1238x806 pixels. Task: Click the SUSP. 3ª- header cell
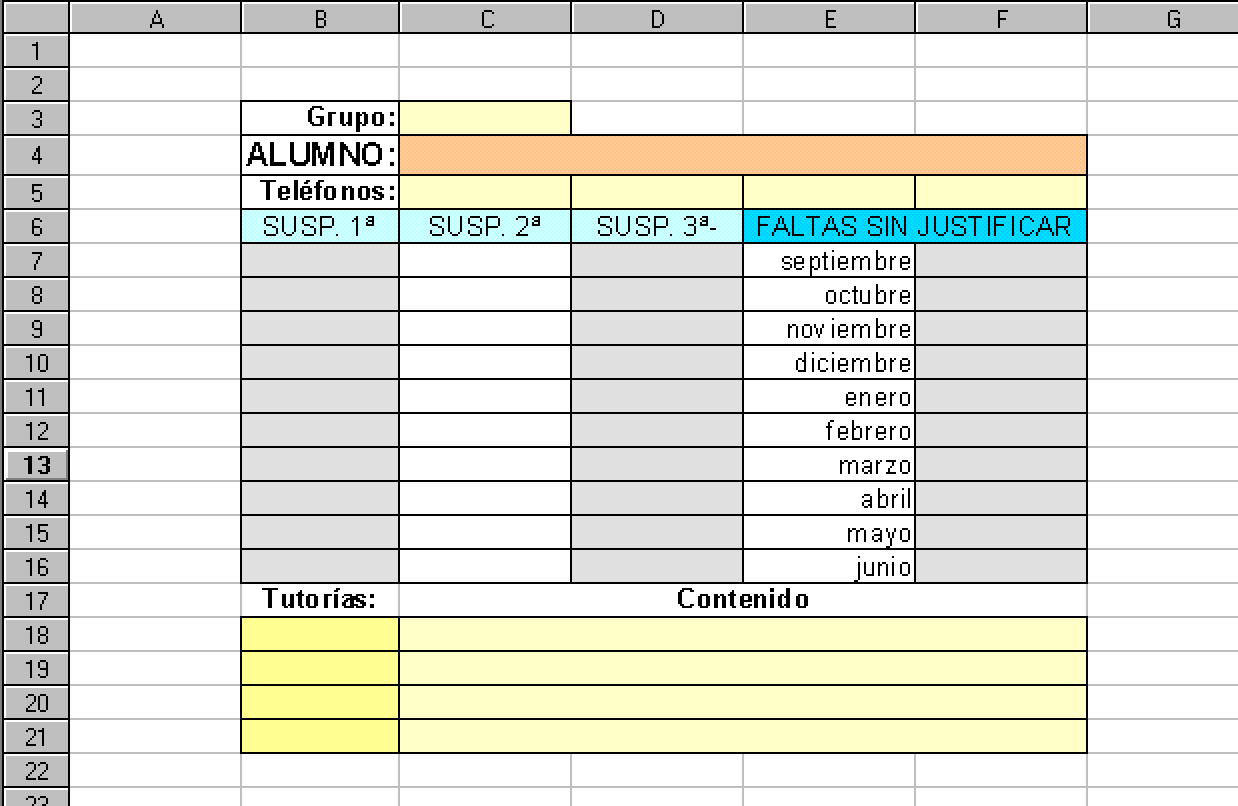657,227
